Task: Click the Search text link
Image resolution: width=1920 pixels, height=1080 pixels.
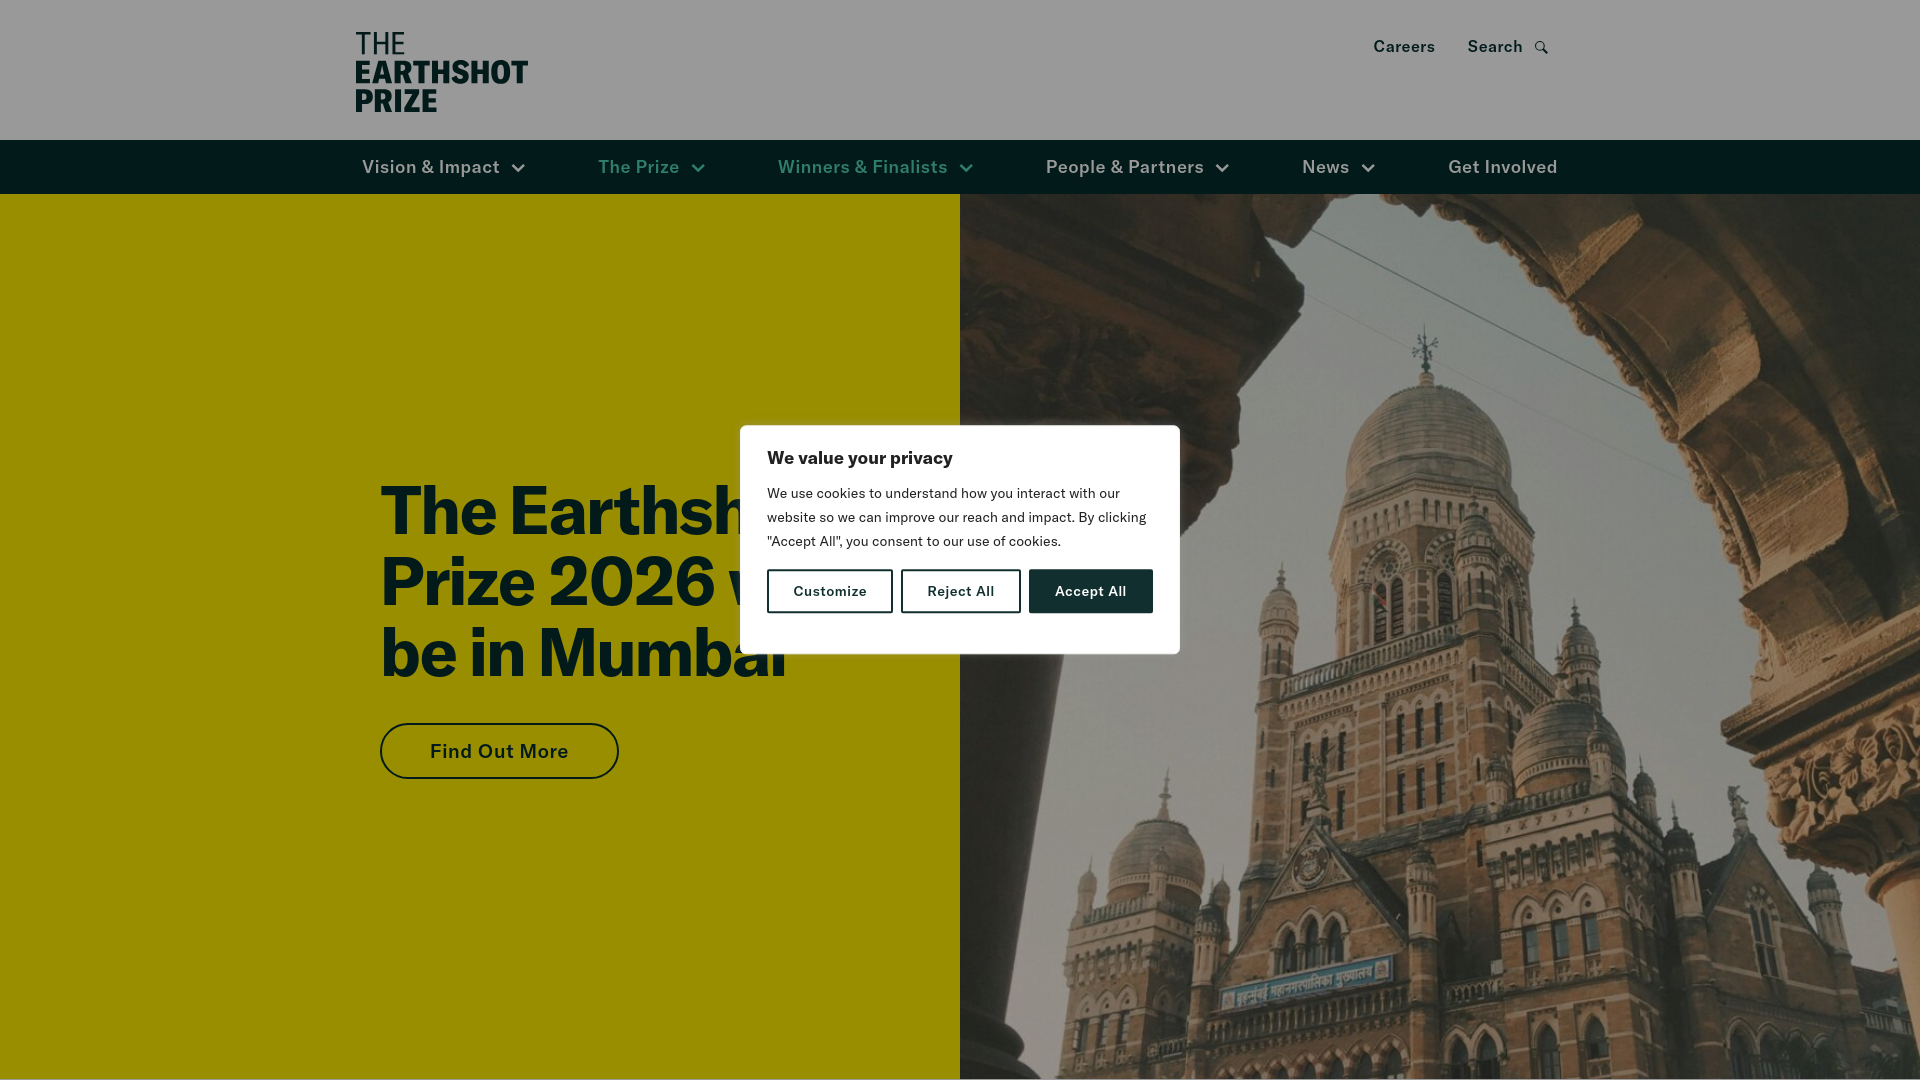Action: coord(1494,47)
